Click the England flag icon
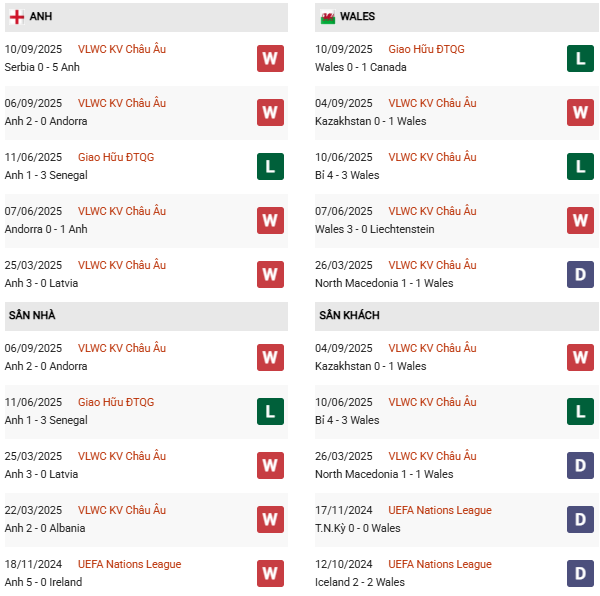 click(x=17, y=17)
